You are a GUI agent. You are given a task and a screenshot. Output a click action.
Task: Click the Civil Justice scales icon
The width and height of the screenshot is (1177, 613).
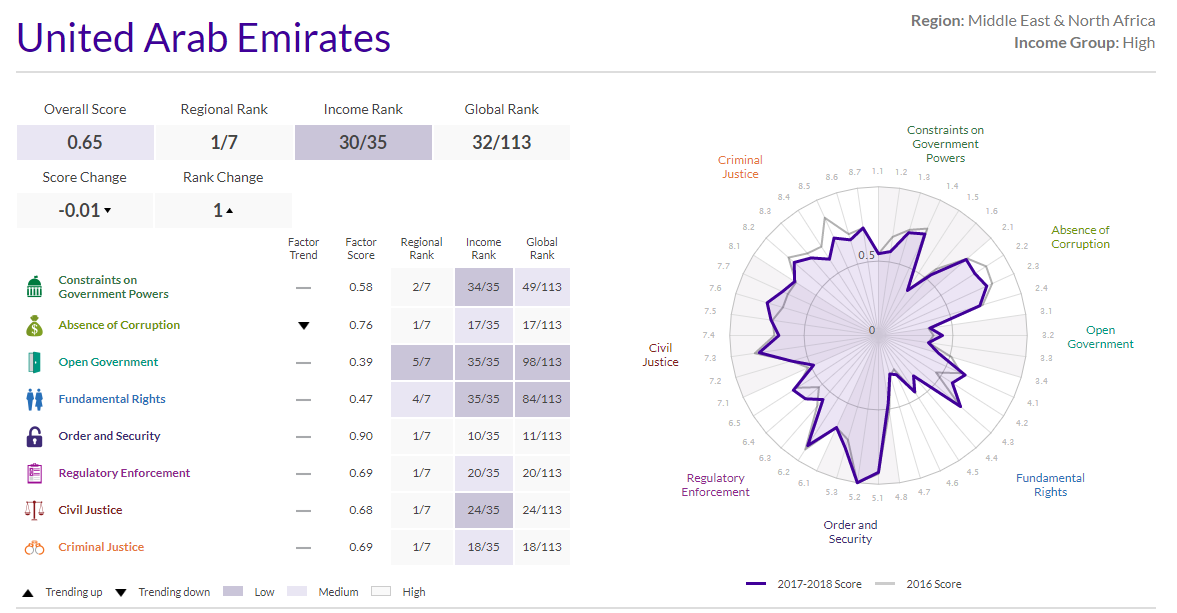(x=35, y=510)
